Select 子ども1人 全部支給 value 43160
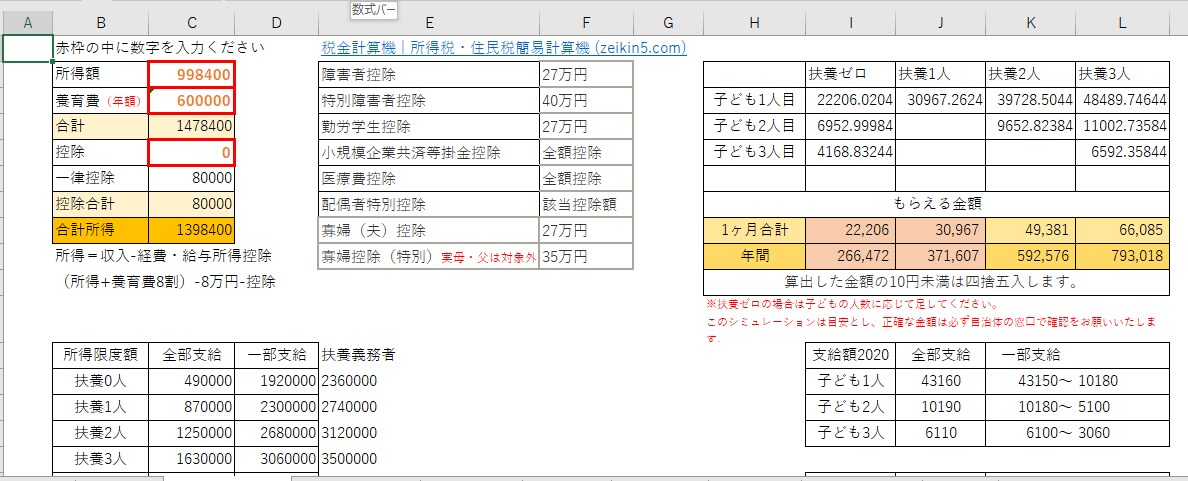1188x481 pixels. (940, 381)
